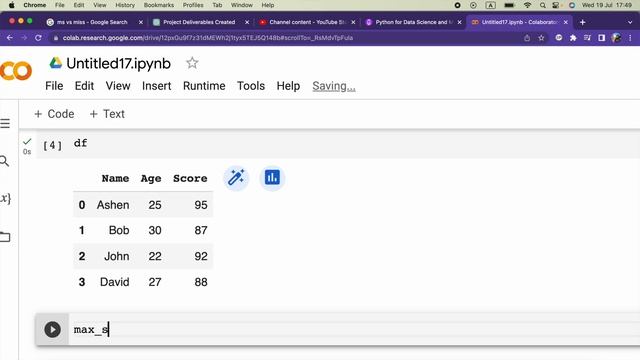This screenshot has height=360, width=640.
Task: Star the Untitled17.ipynb notebook
Action: click(x=192, y=63)
